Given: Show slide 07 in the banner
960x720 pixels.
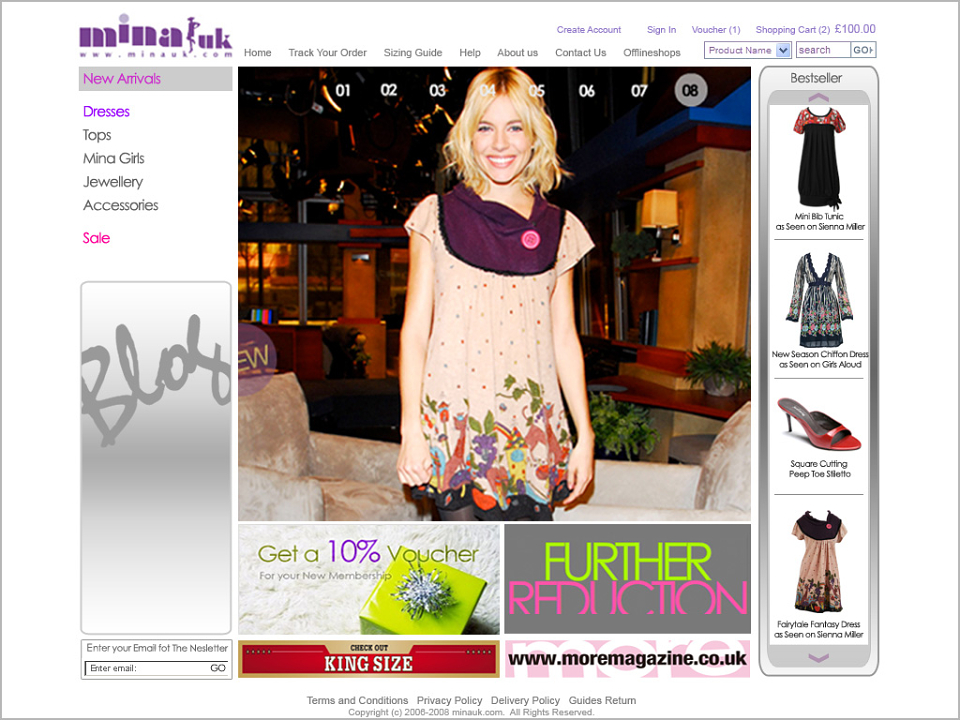Looking at the screenshot, I should 639,91.
